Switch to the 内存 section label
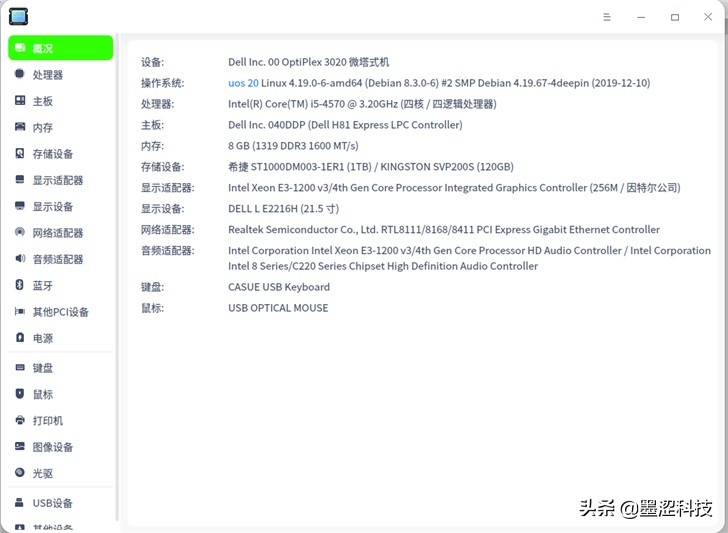This screenshot has height=533, width=728. (x=43, y=127)
